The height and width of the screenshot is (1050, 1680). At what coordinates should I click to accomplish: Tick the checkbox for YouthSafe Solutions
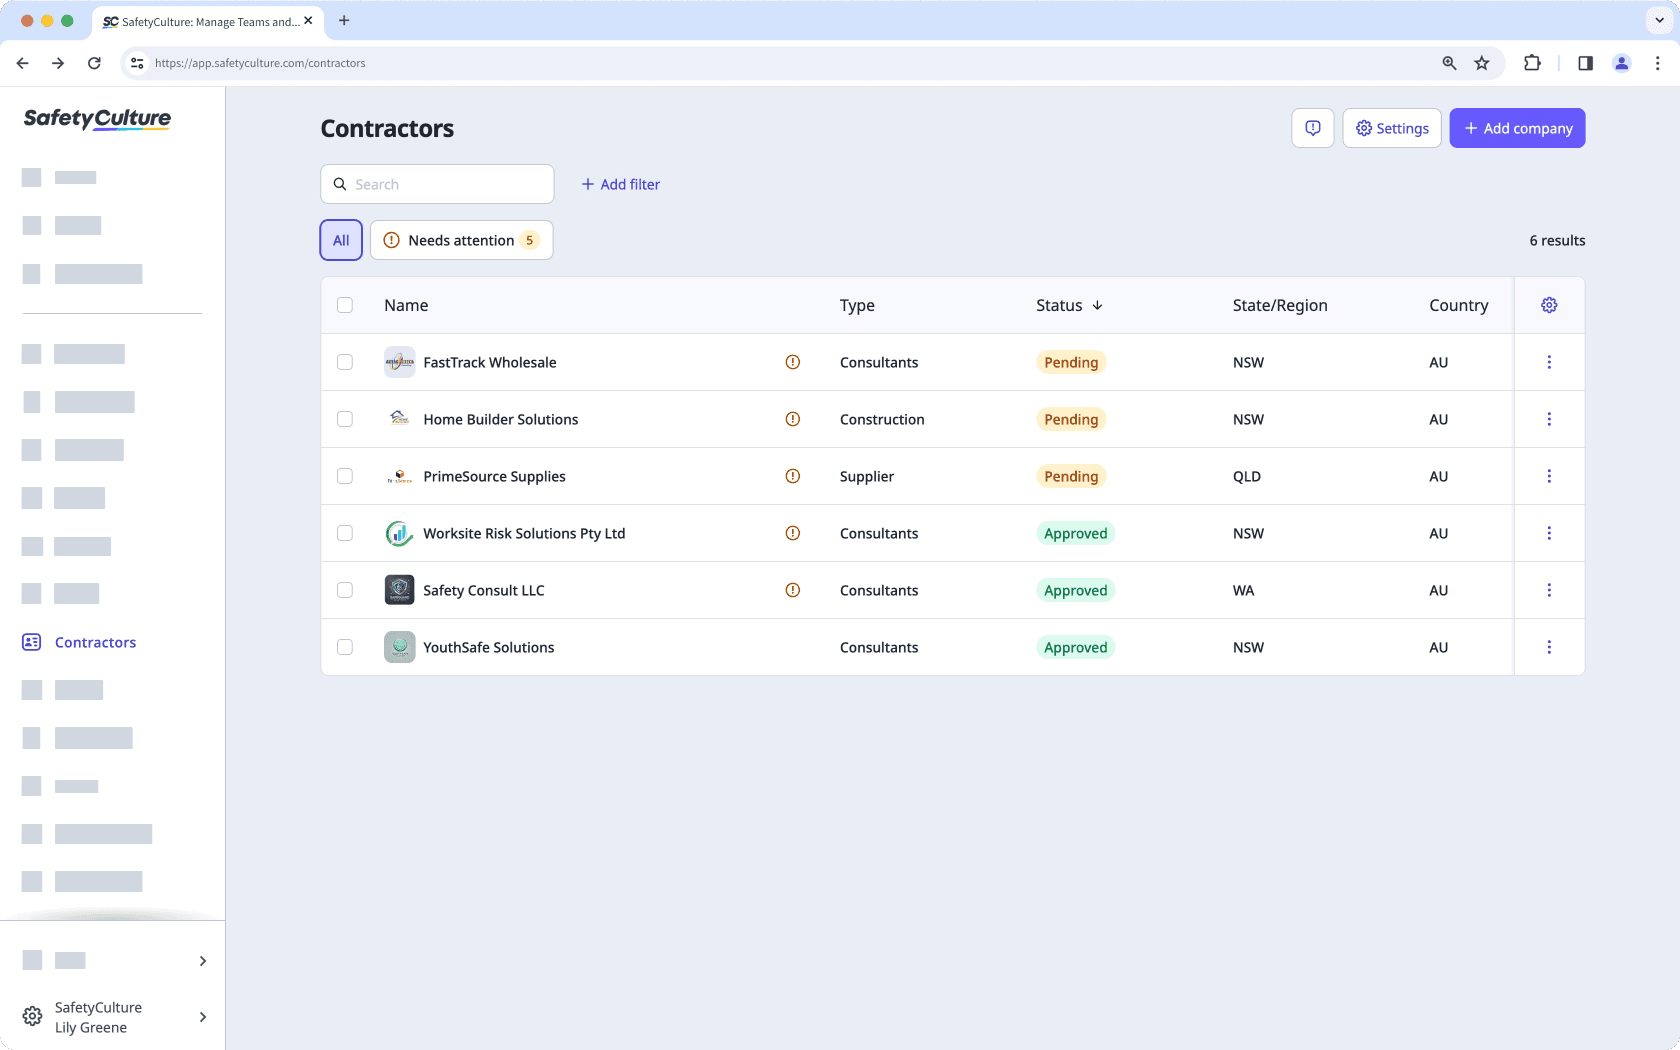click(x=345, y=647)
